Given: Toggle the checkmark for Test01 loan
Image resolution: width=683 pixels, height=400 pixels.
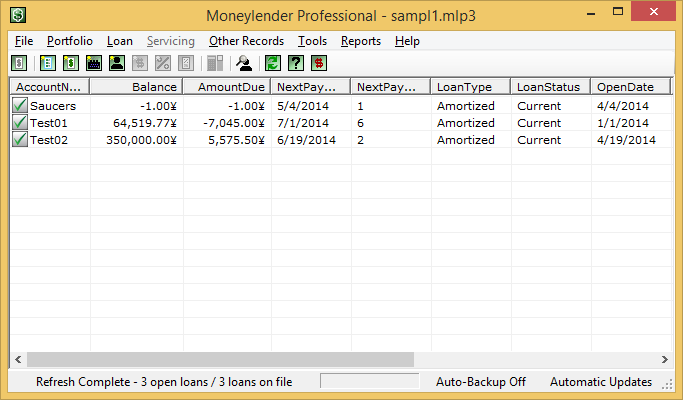Looking at the screenshot, I should coord(20,122).
